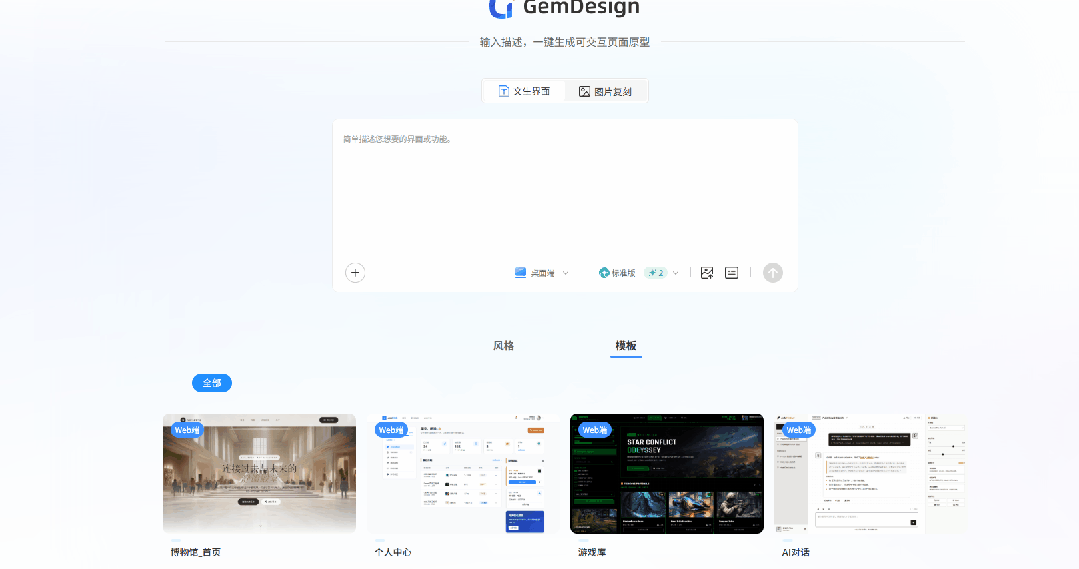Click the plus add attachment icon
1079x569 pixels.
pyautogui.click(x=355, y=273)
